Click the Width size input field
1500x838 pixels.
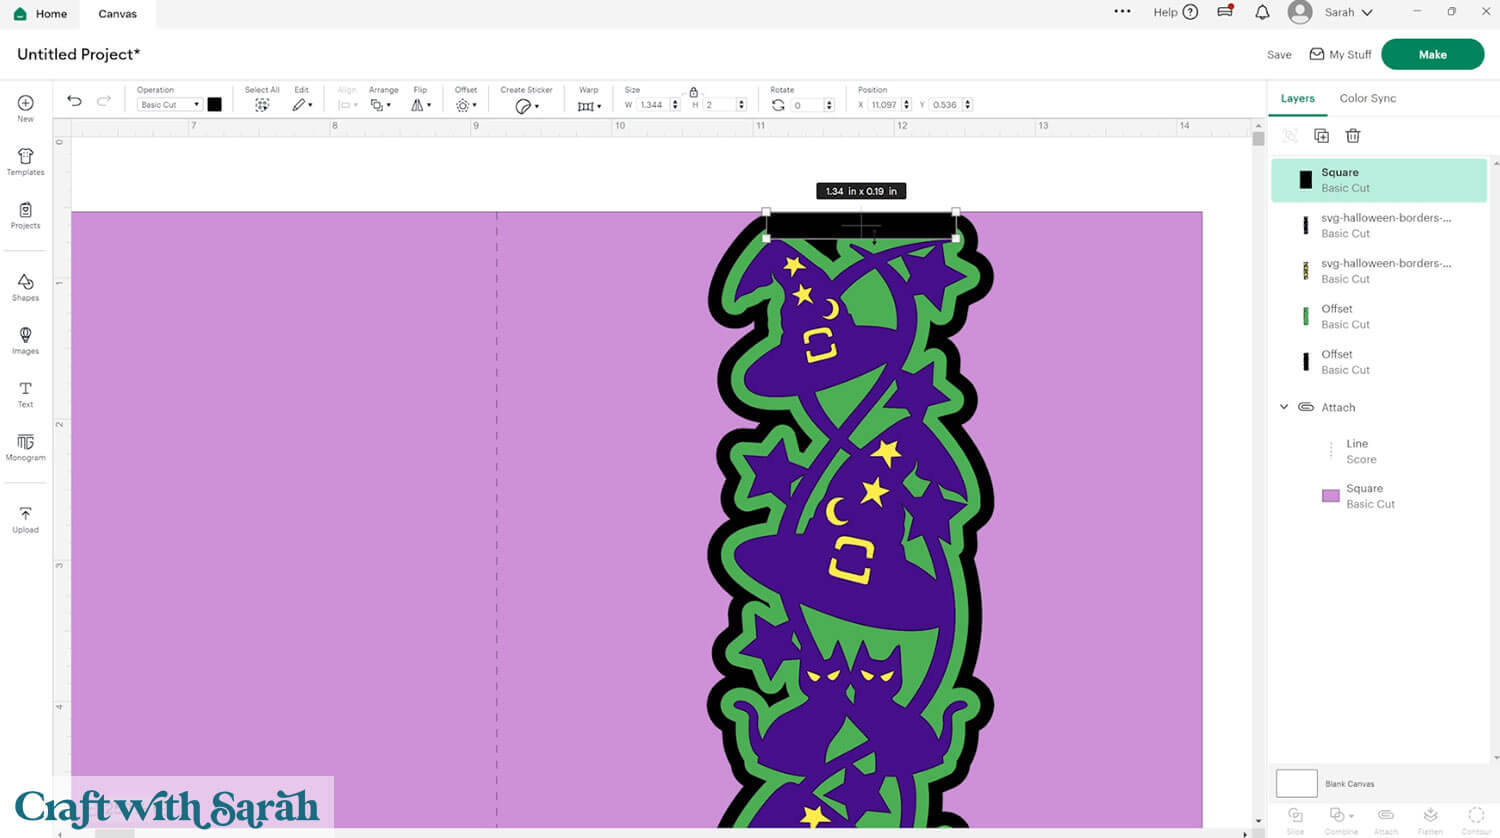tap(652, 105)
